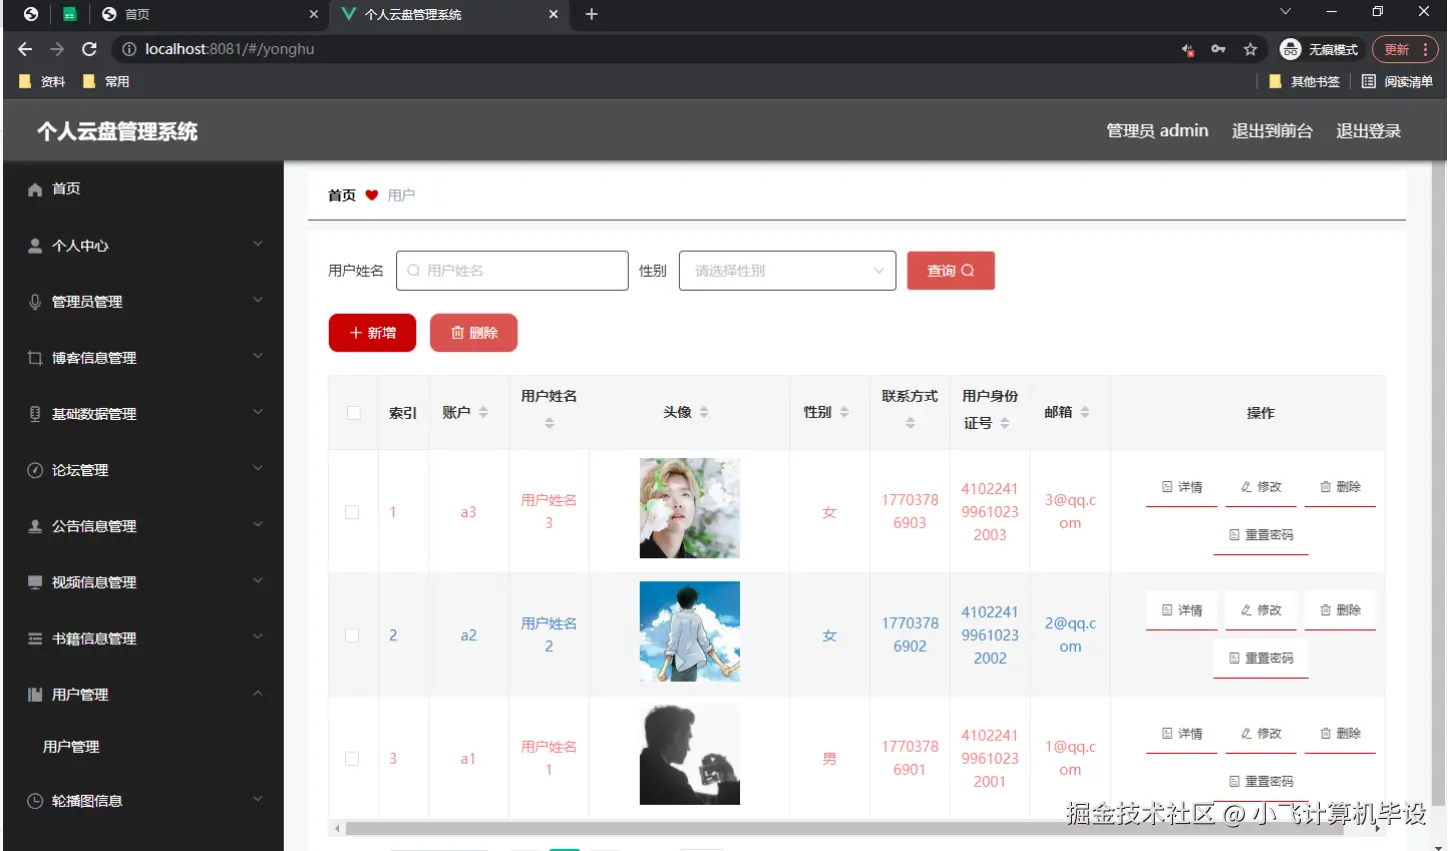The image size is (1450, 851).
Task: Sort by 头像 column sort arrows
Action: coord(704,412)
